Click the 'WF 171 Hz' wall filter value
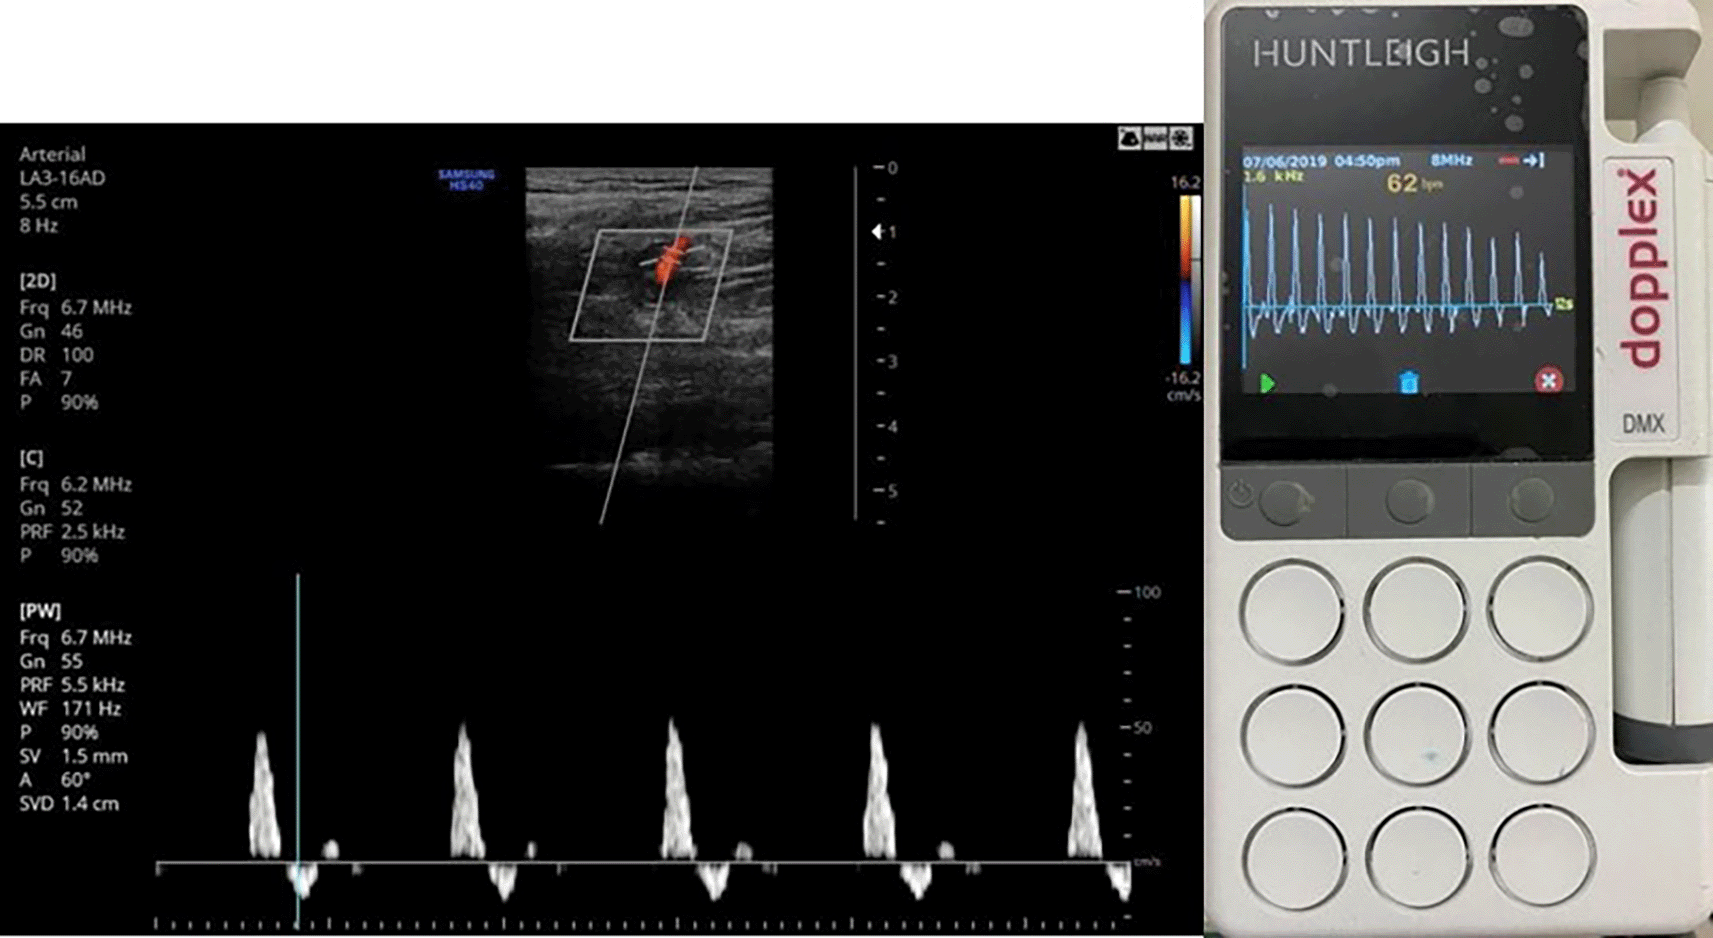1713x938 pixels. pos(70,709)
